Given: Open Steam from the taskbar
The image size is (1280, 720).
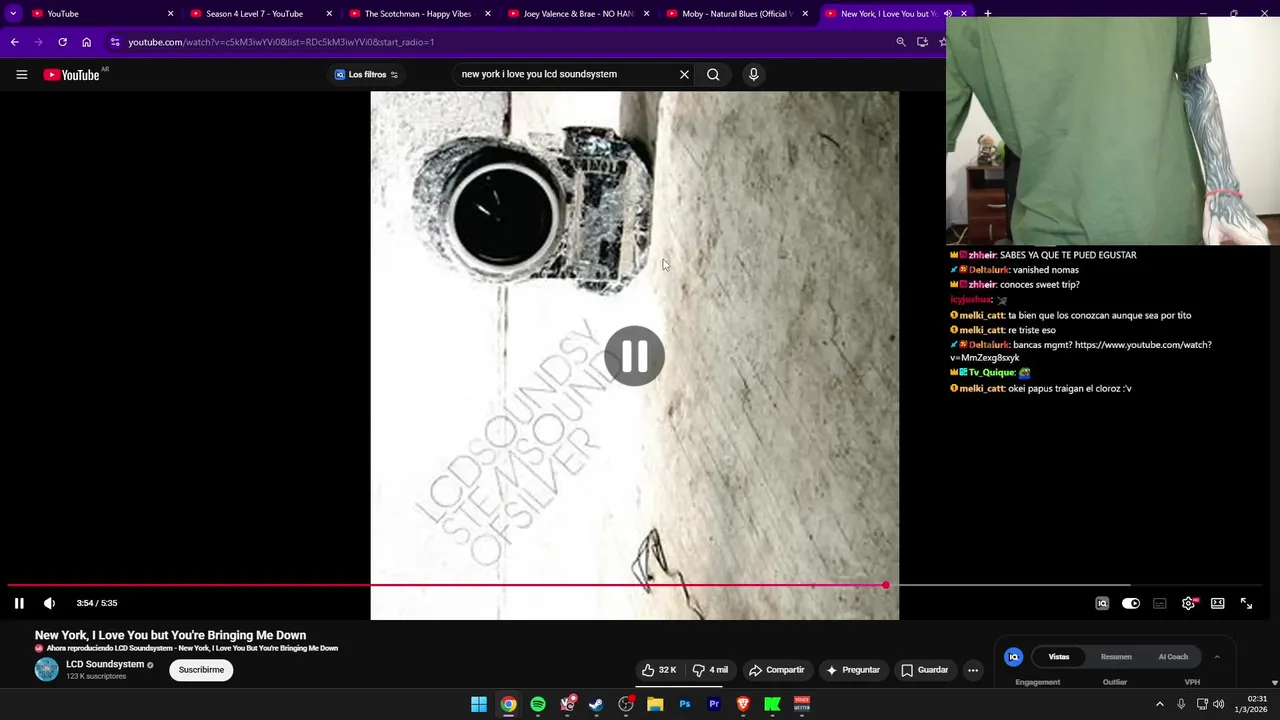Looking at the screenshot, I should [596, 704].
